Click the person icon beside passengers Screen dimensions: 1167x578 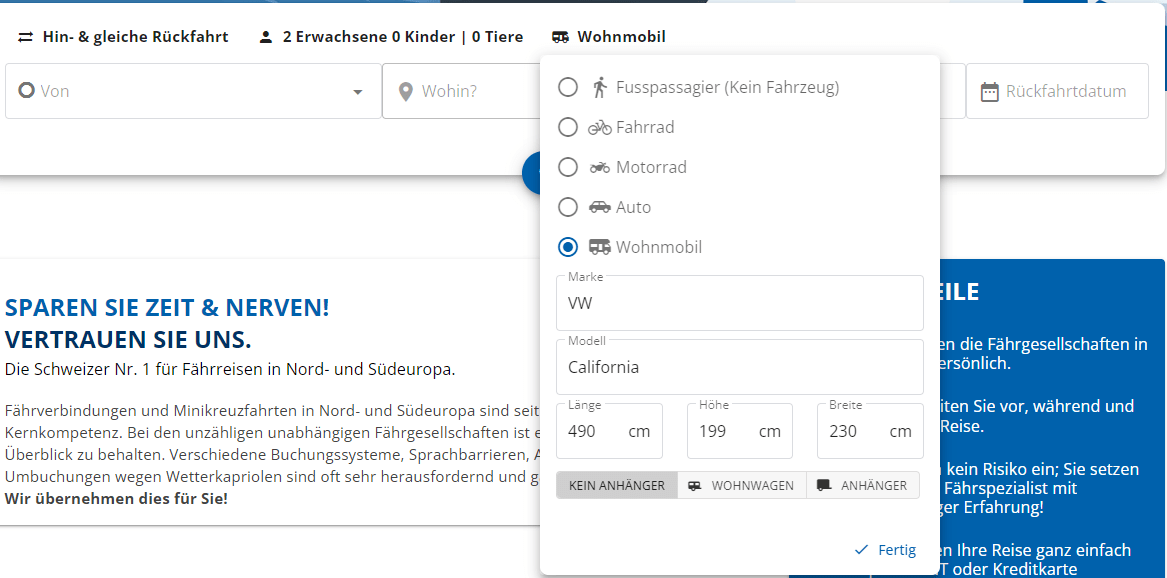pyautogui.click(x=266, y=37)
